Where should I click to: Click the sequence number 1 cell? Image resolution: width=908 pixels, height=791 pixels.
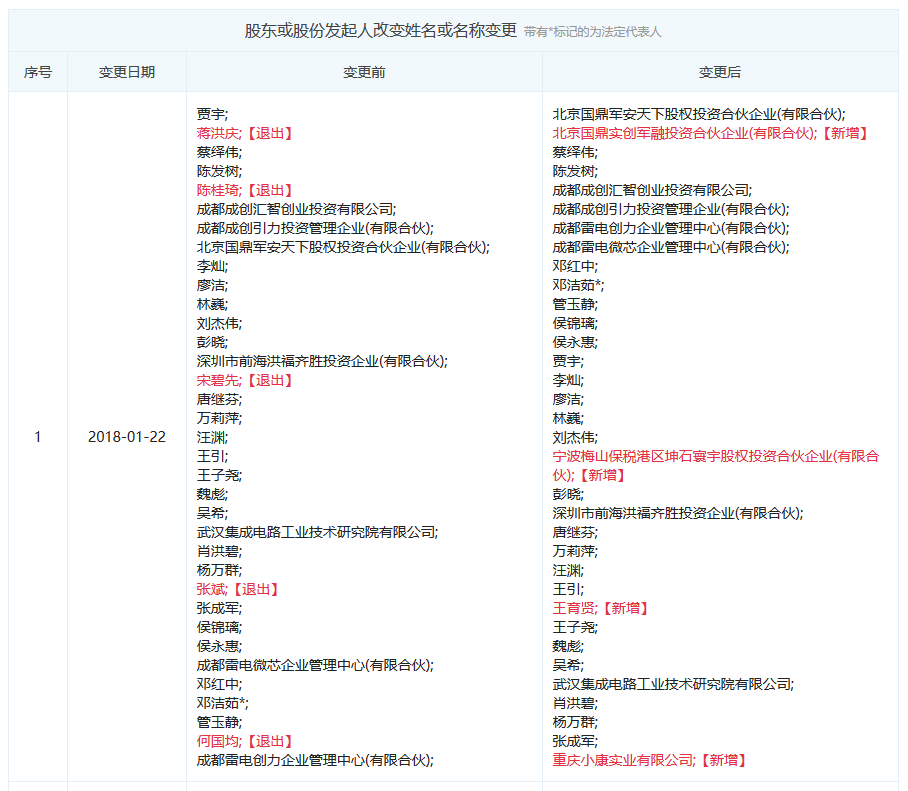pos(38,437)
